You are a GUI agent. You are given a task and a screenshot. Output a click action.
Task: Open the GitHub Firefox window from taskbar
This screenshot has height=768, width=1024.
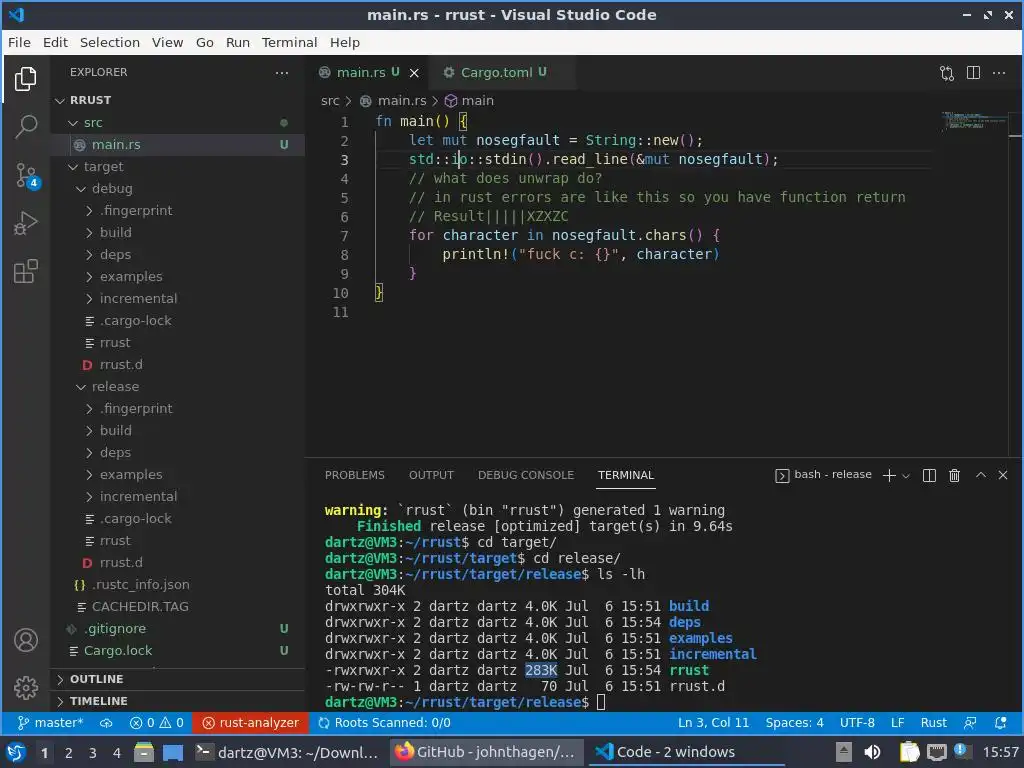click(485, 752)
